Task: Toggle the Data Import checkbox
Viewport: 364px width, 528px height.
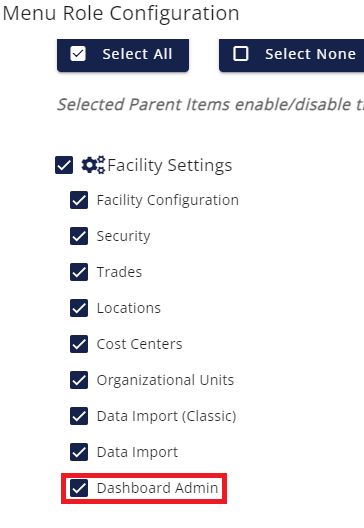Action: tap(79, 452)
